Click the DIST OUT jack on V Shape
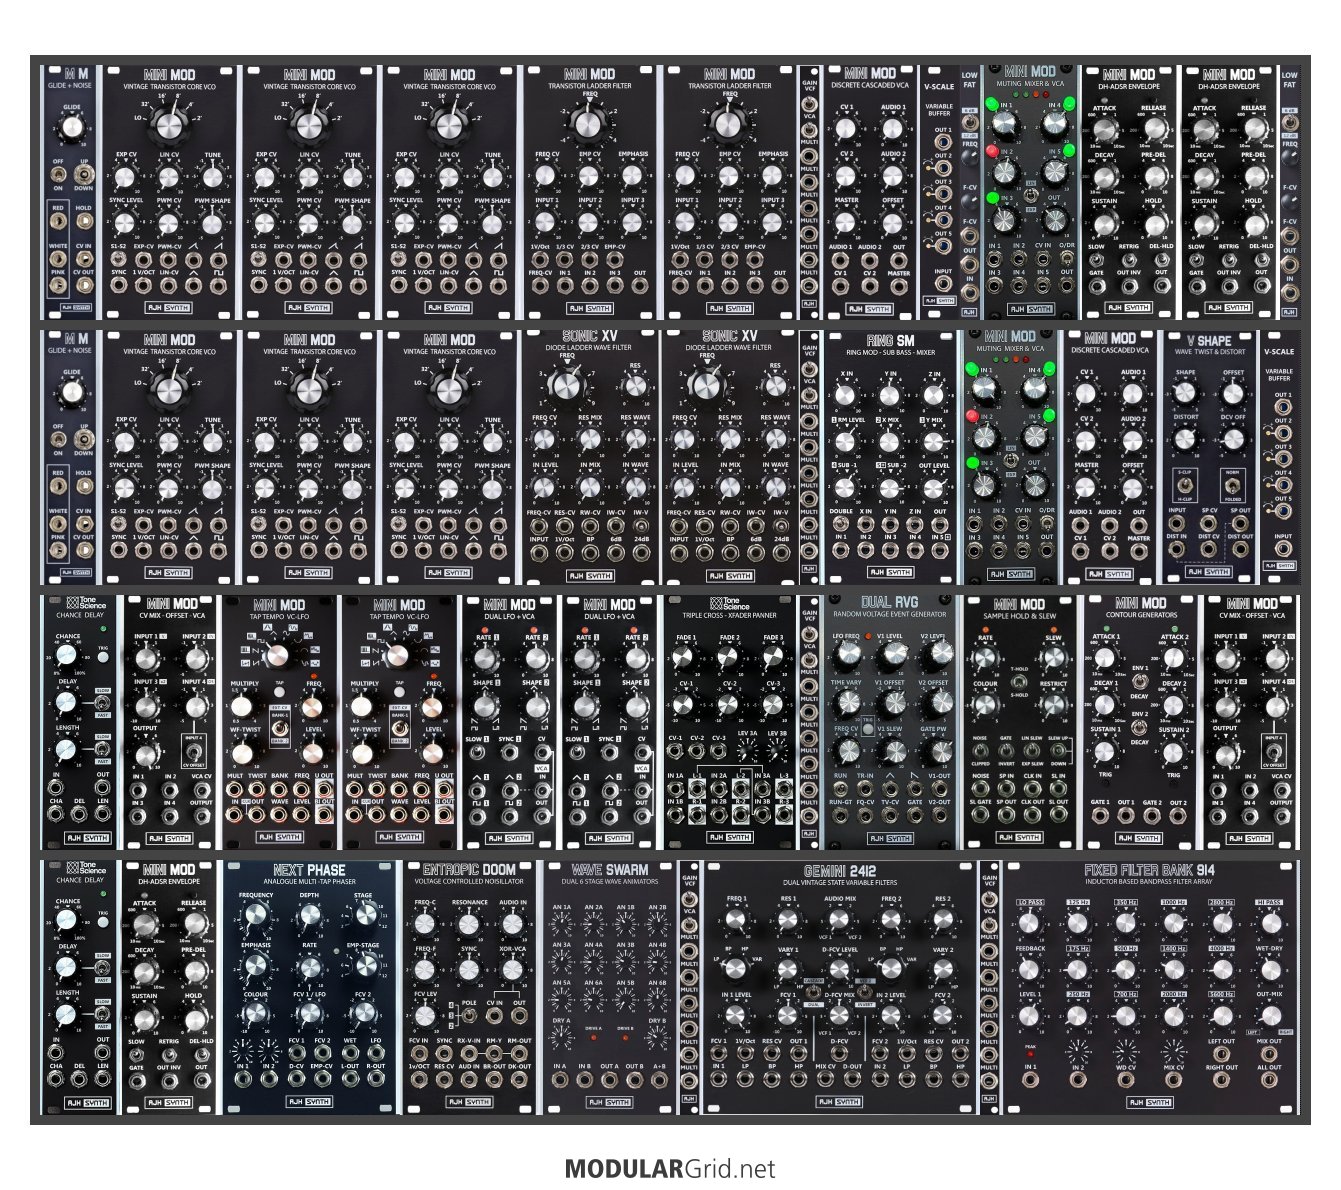The width and height of the screenshot is (1341, 1190). 1240,549
